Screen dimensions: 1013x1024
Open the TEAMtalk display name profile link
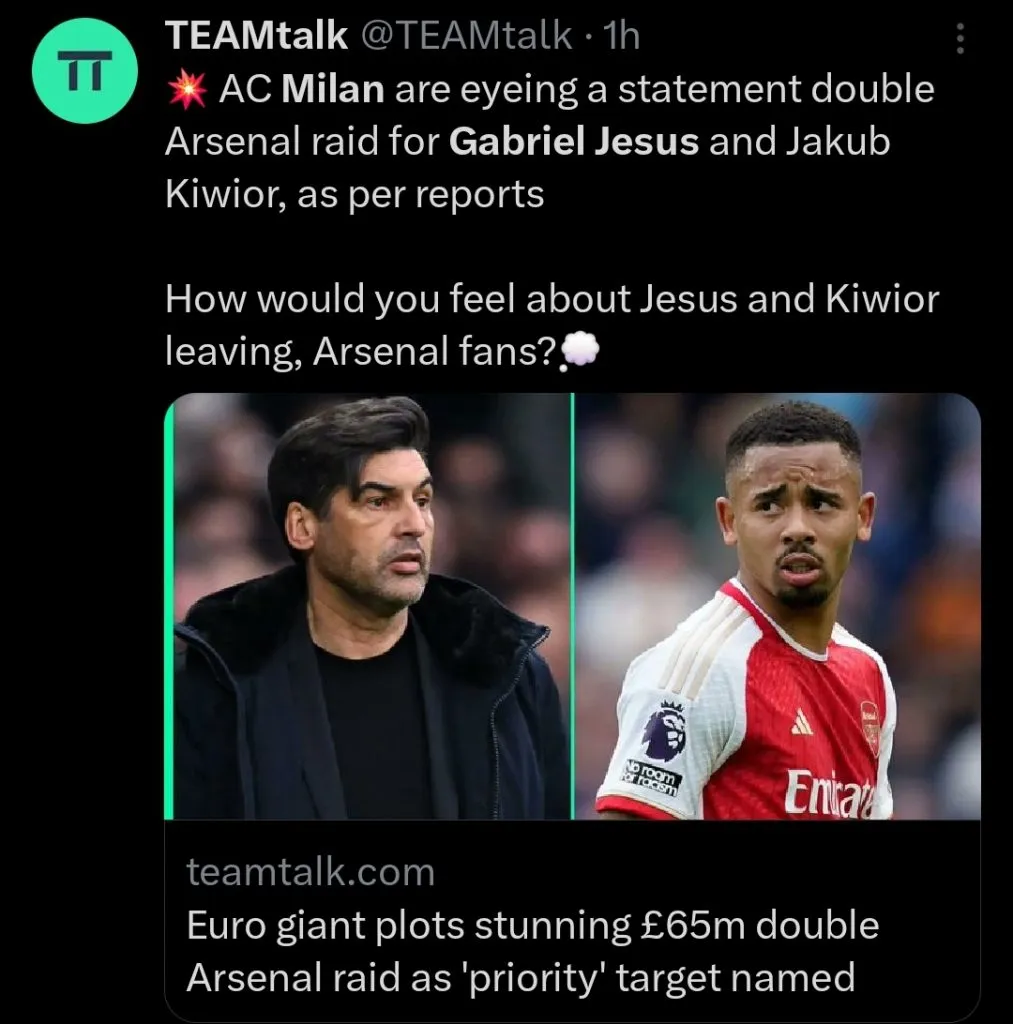tap(256, 38)
